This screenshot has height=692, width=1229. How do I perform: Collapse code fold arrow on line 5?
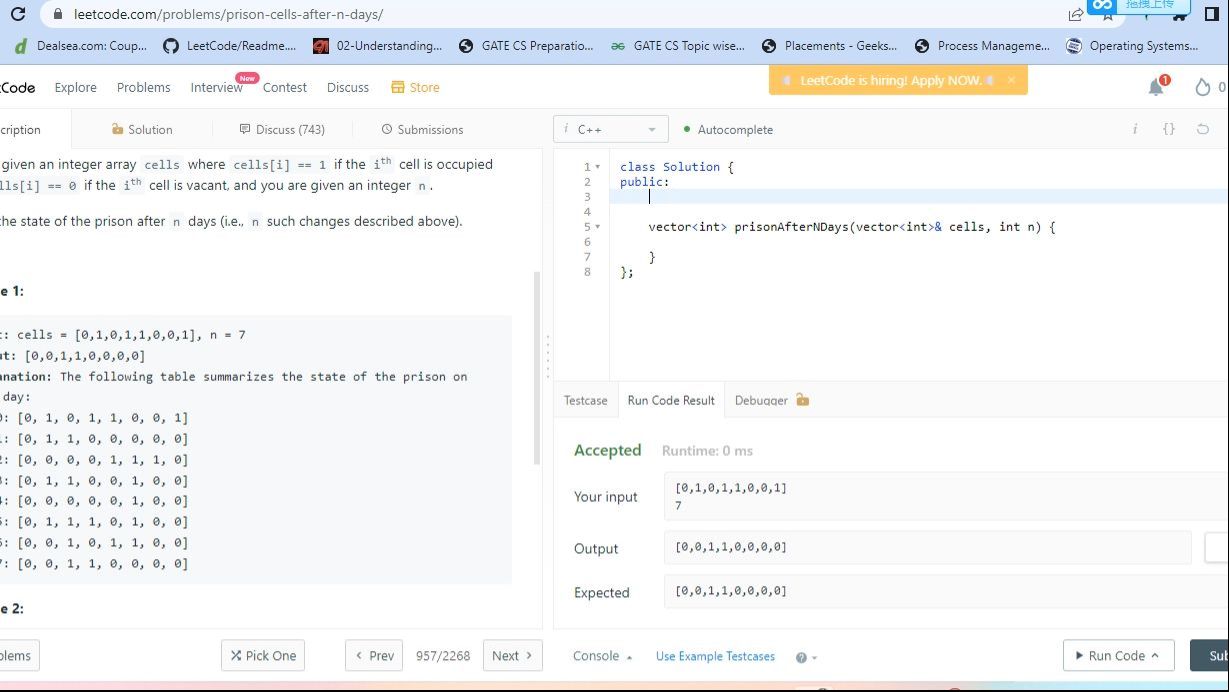[598, 227]
